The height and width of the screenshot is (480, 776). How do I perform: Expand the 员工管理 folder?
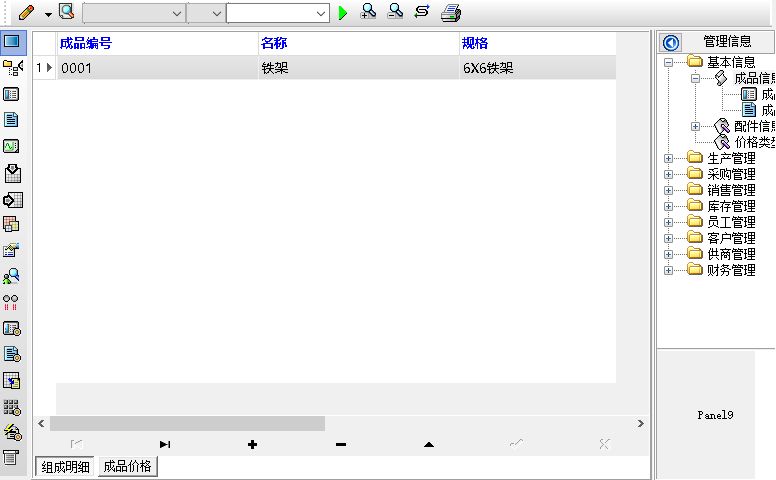[x=669, y=222]
